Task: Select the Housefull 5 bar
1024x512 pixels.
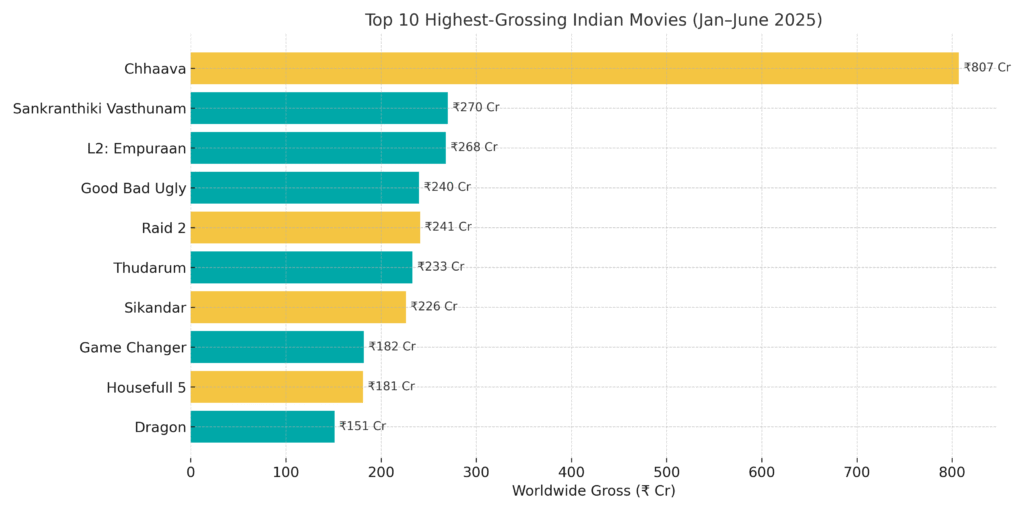Action: pyautogui.click(x=277, y=387)
